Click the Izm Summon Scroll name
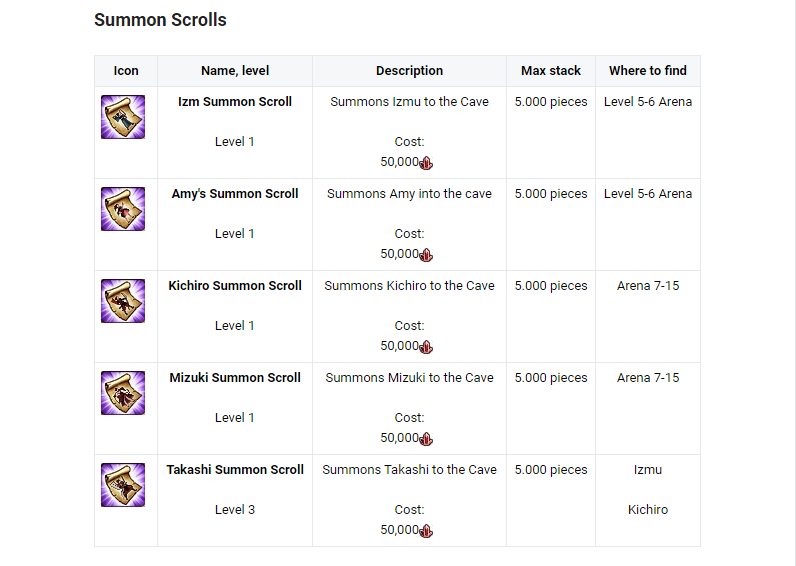Viewport: 796px width, 566px height. click(235, 102)
